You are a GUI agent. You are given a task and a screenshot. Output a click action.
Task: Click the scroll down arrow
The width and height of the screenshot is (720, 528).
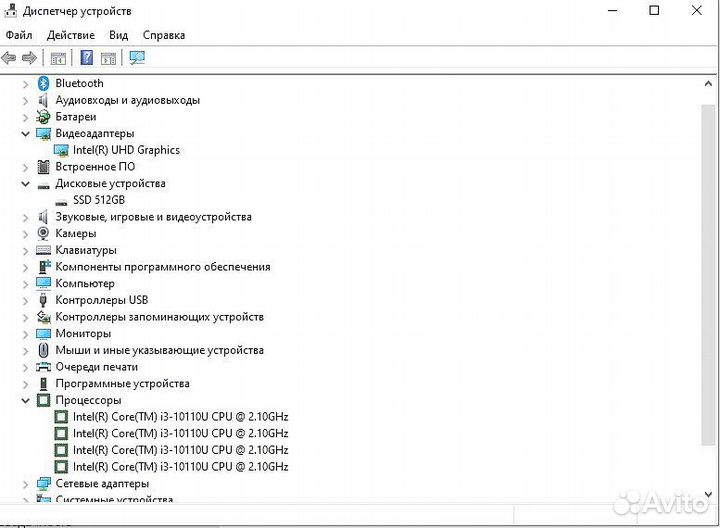click(x=708, y=494)
